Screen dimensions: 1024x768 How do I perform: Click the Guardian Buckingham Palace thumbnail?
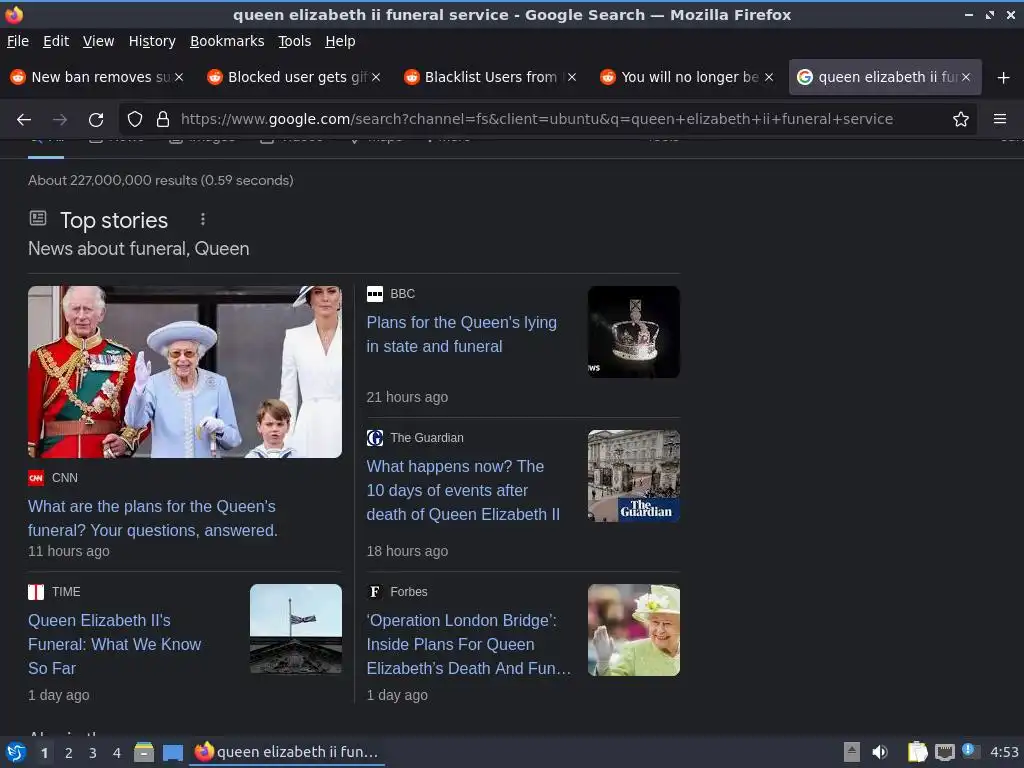pyautogui.click(x=633, y=476)
